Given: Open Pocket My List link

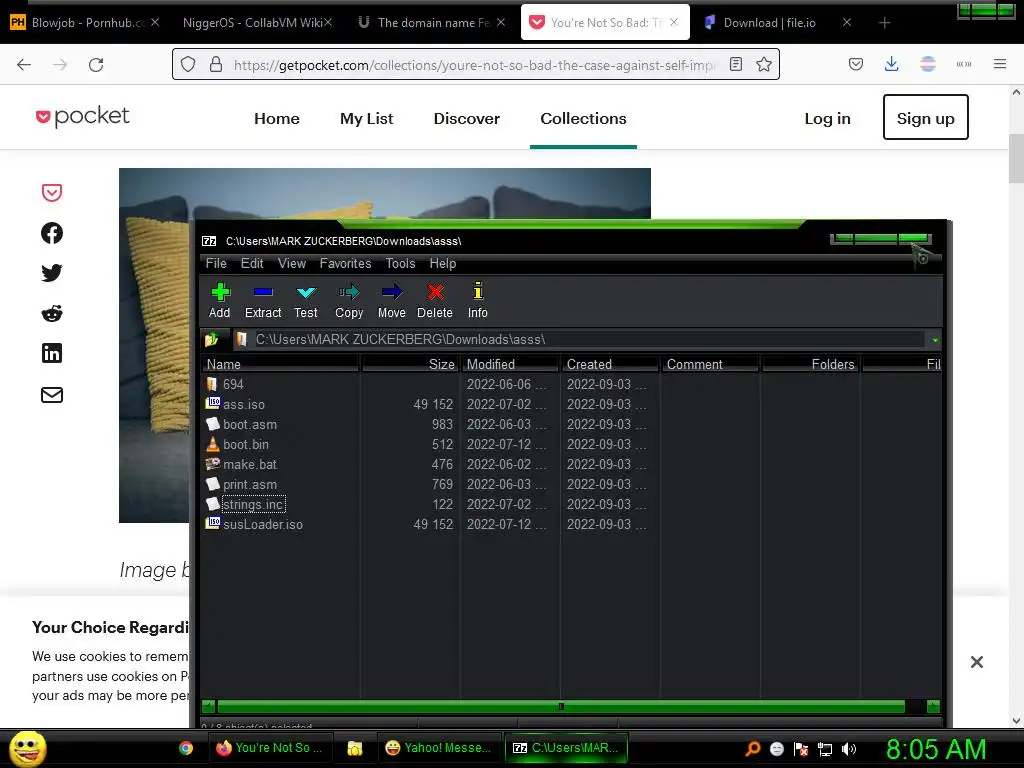Looking at the screenshot, I should coord(366,118).
